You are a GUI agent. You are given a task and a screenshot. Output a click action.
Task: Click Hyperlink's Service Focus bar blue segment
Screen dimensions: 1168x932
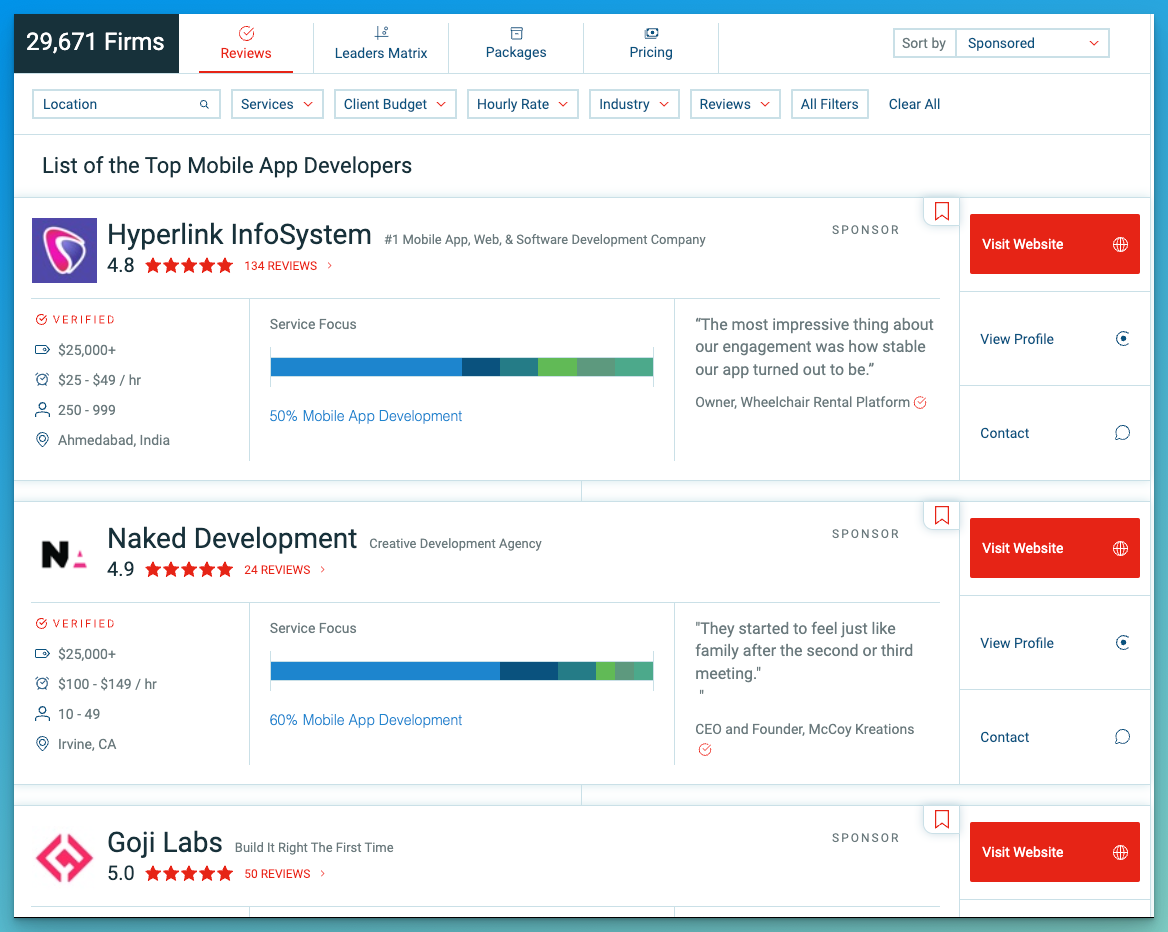point(366,367)
